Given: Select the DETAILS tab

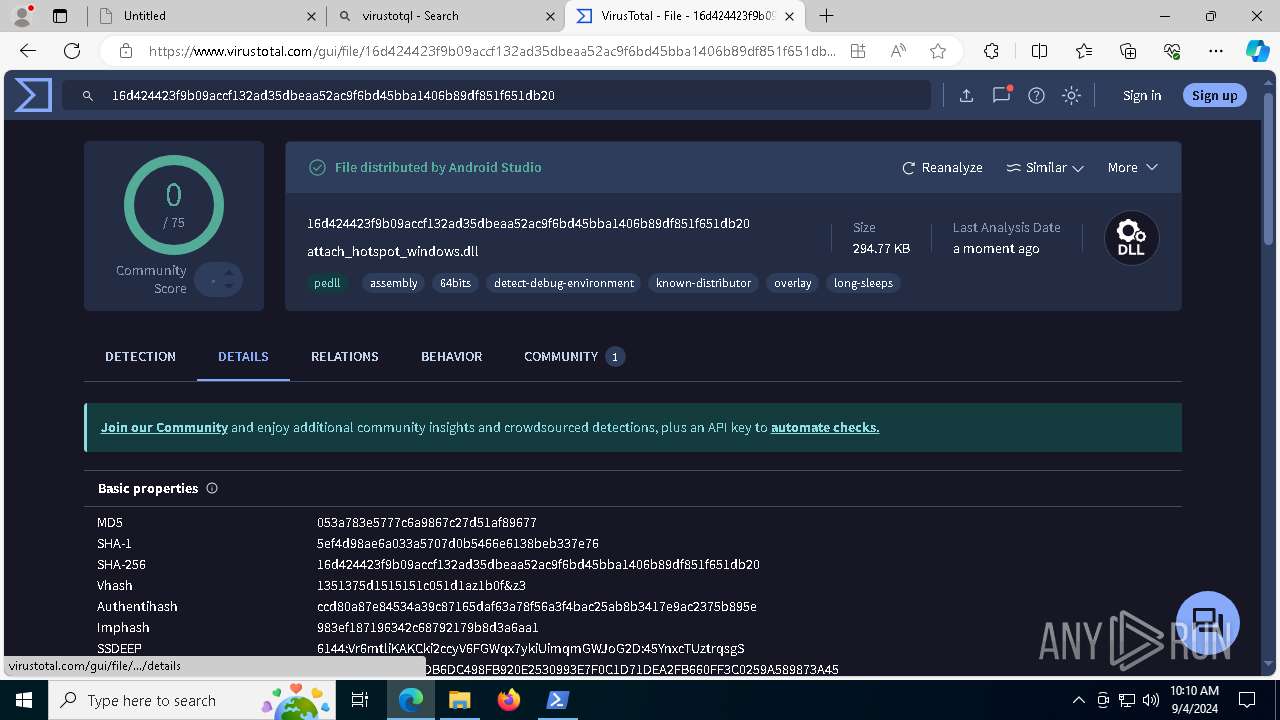Looking at the screenshot, I should 243,356.
